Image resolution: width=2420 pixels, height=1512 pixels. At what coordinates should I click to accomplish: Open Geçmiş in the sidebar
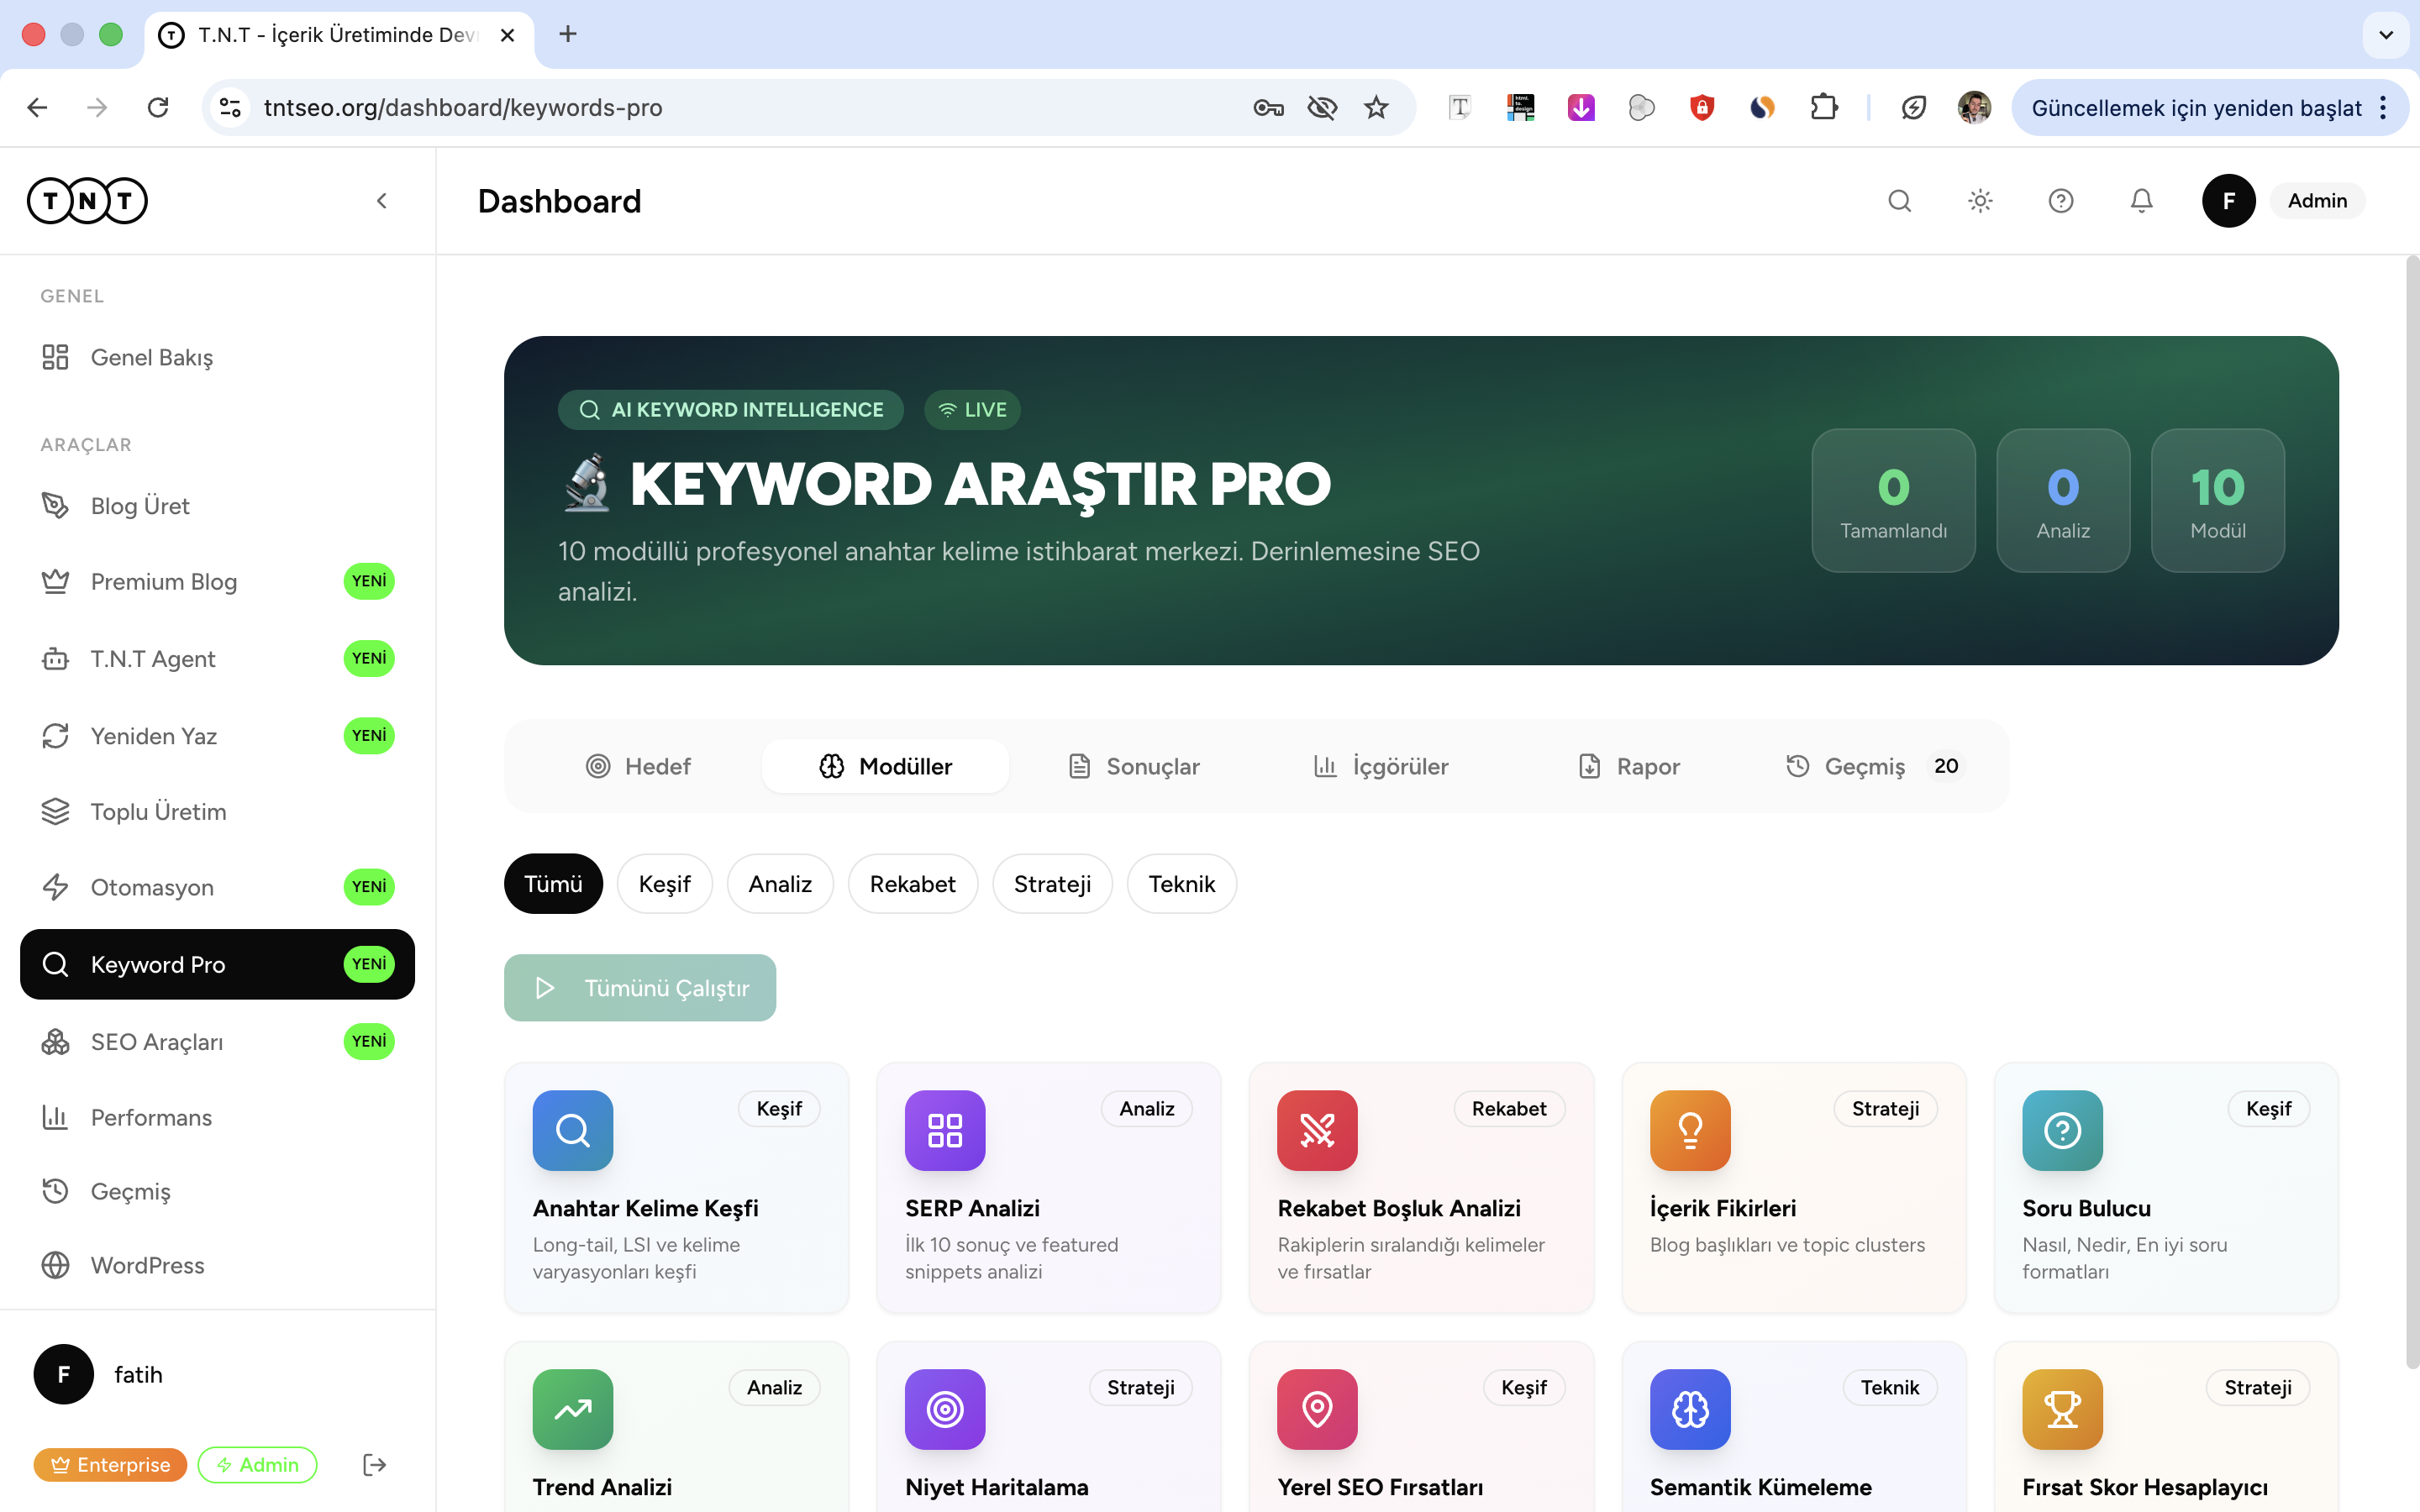[x=217, y=1191]
